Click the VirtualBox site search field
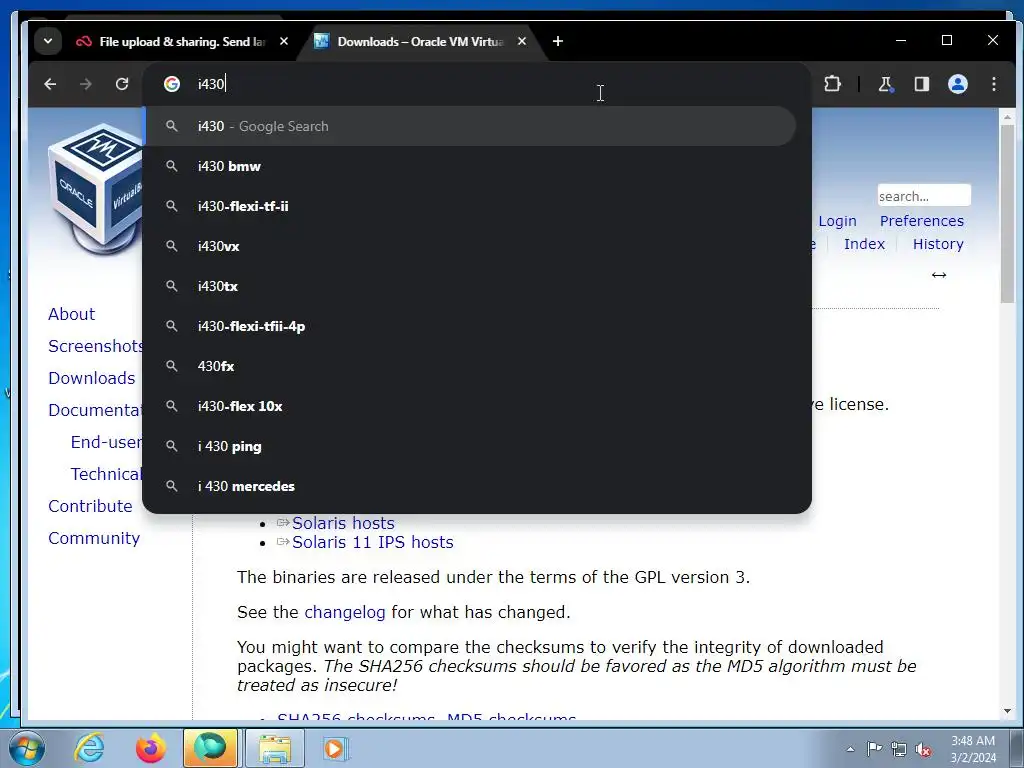Image resolution: width=1024 pixels, height=768 pixels. point(924,196)
